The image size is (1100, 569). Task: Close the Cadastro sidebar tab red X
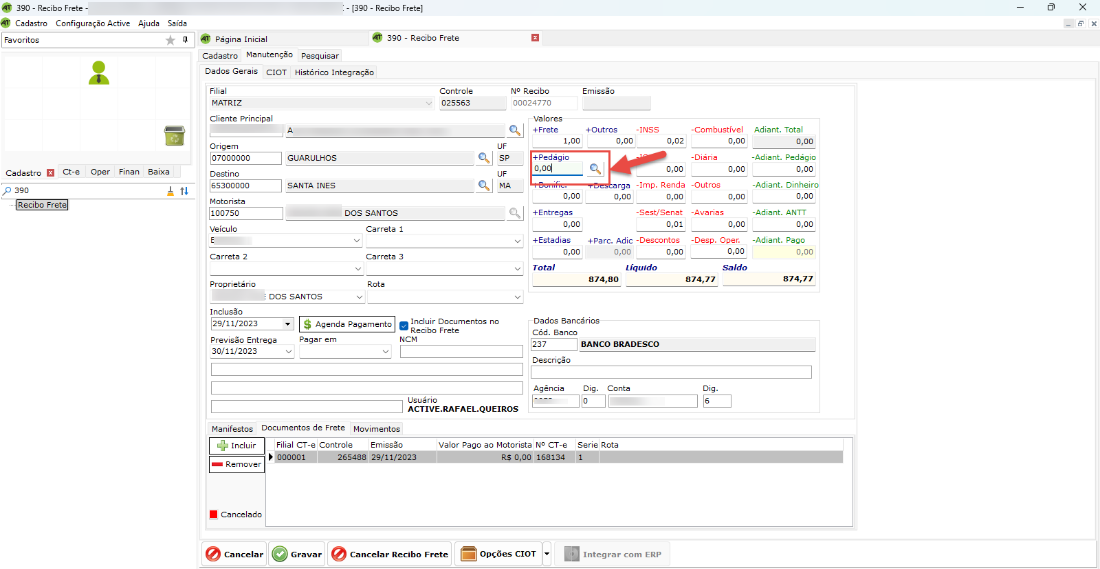click(50, 172)
